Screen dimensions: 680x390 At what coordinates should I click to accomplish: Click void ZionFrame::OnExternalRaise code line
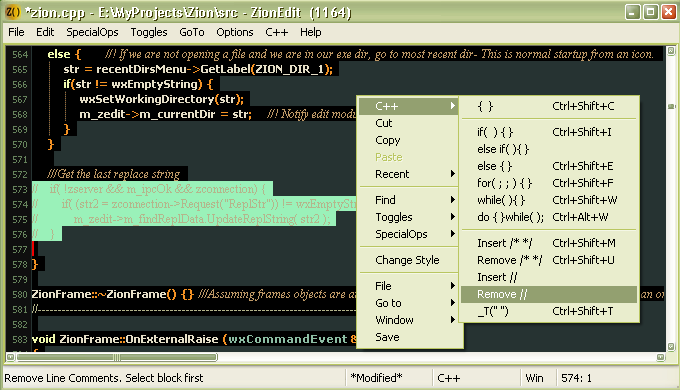[x=194, y=339]
